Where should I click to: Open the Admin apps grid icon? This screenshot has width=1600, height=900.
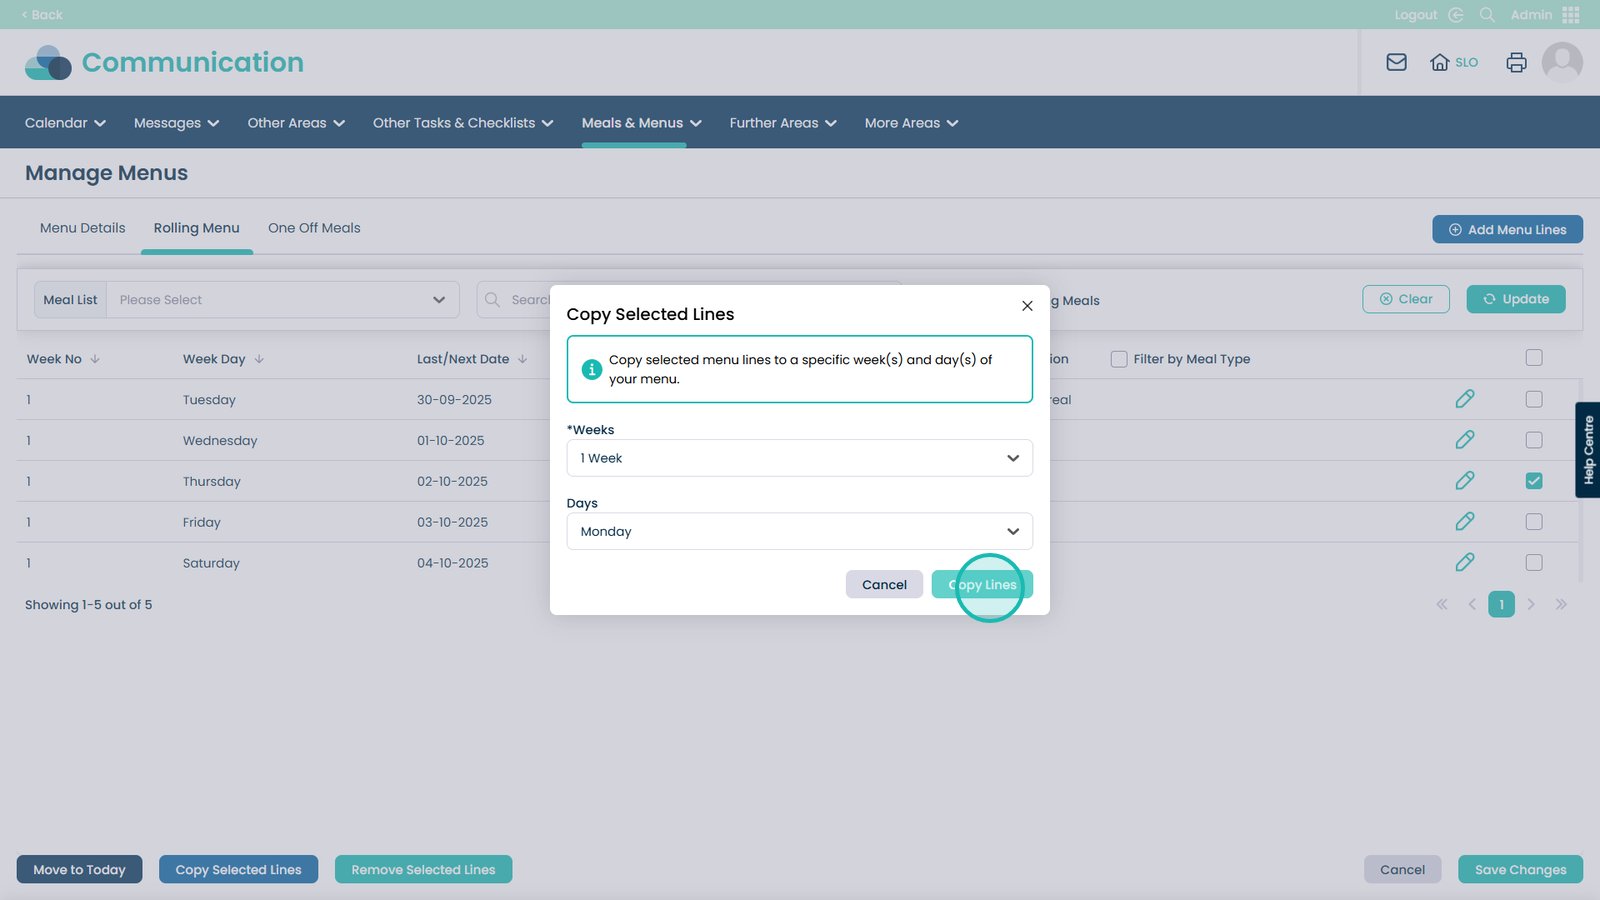[1570, 15]
